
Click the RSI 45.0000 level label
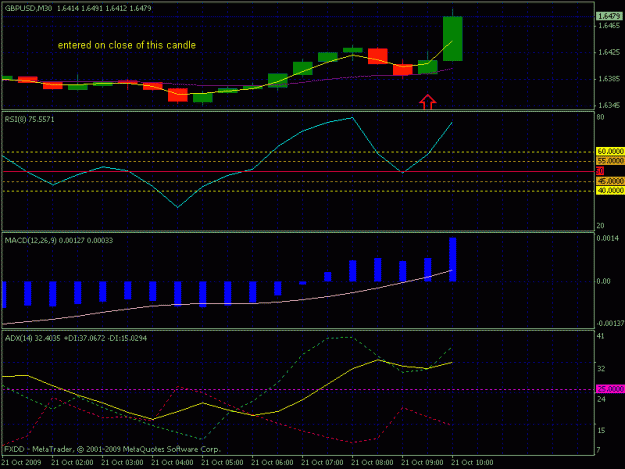coord(610,181)
